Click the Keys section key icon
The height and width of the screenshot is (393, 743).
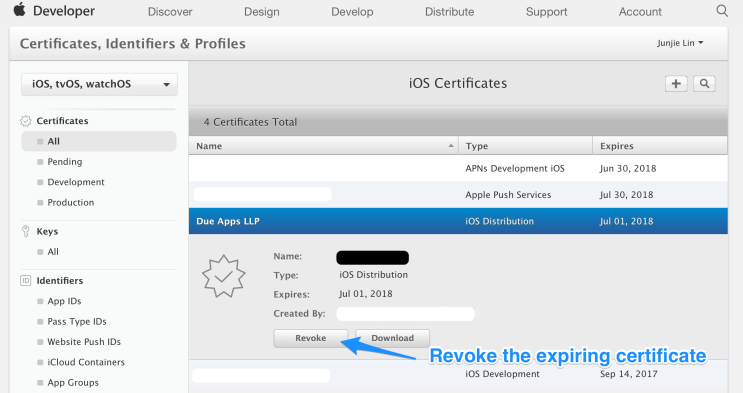(26, 231)
